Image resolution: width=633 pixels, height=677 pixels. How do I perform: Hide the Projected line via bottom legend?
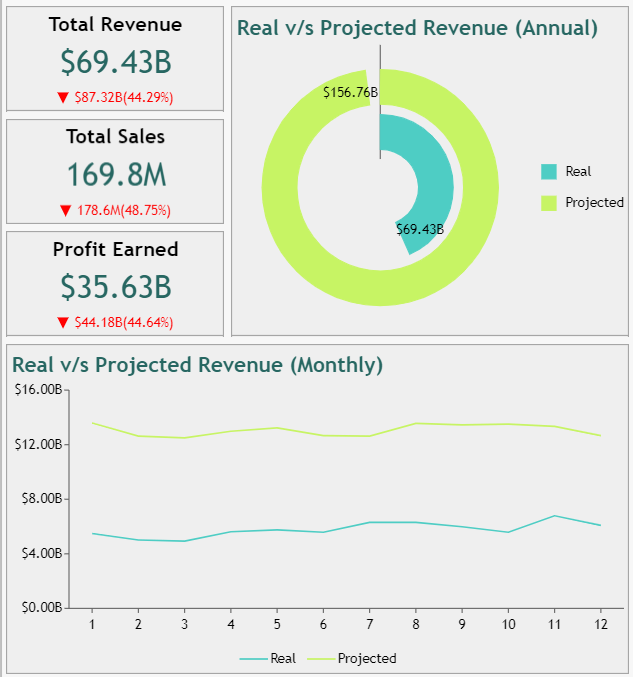[366, 658]
